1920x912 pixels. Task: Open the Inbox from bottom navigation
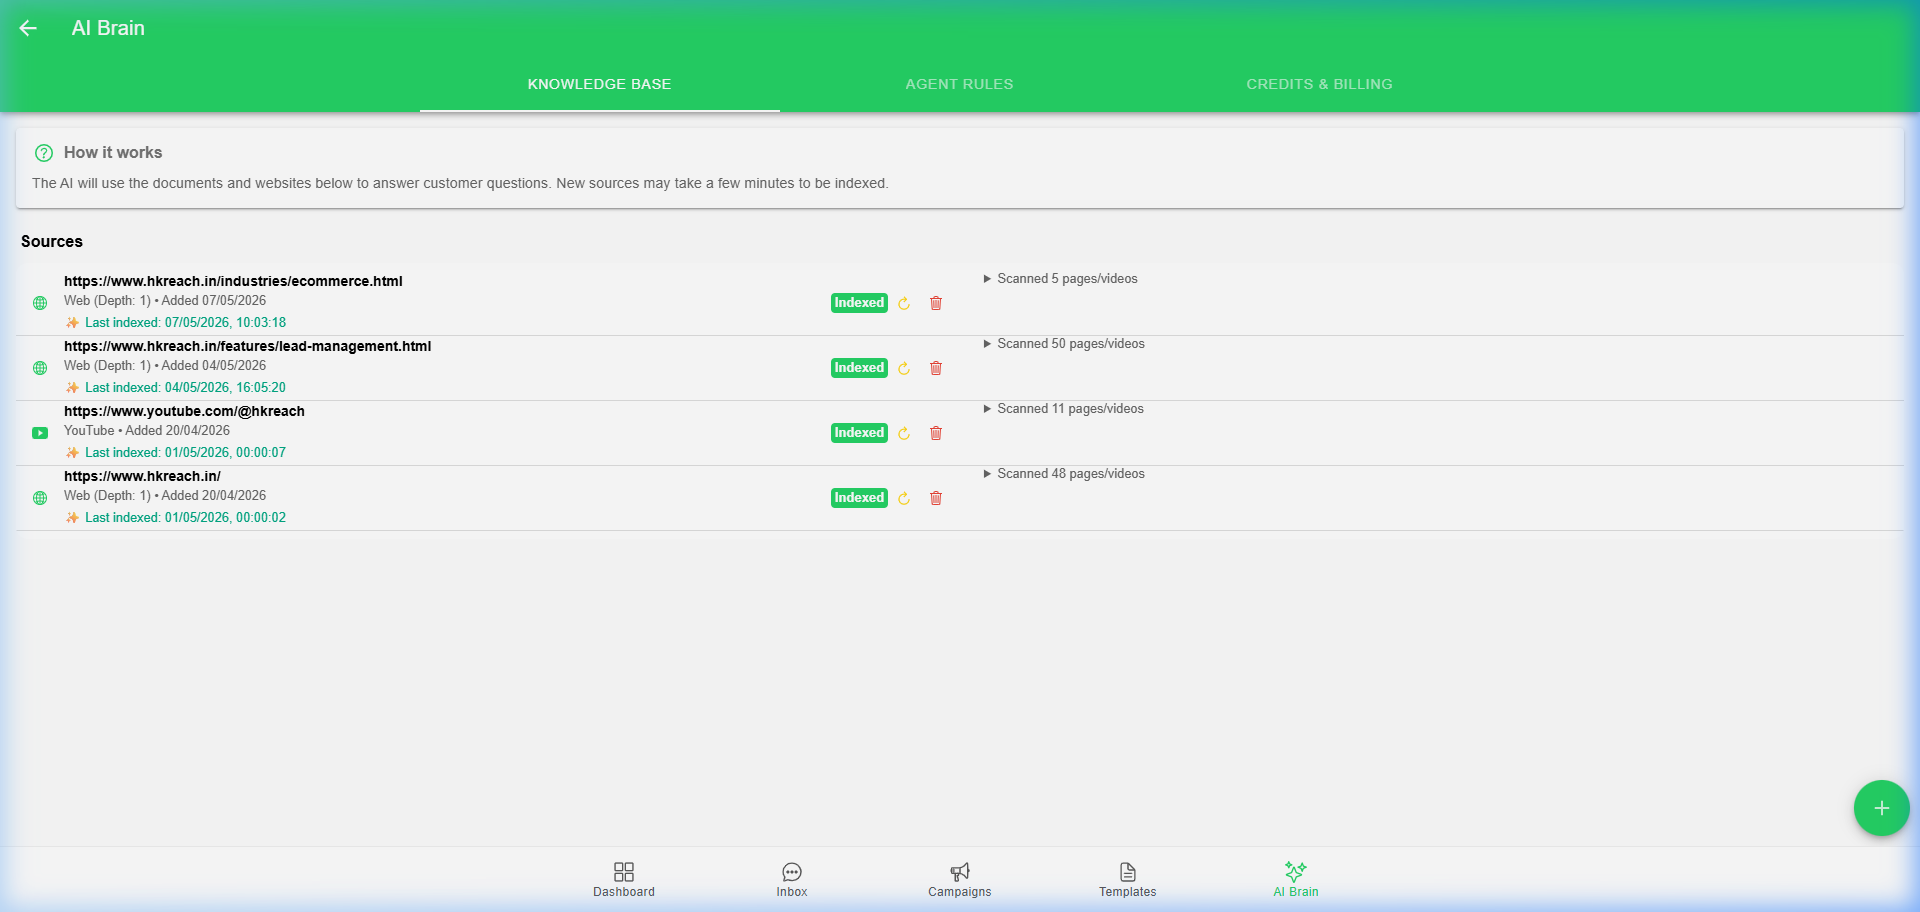792,880
